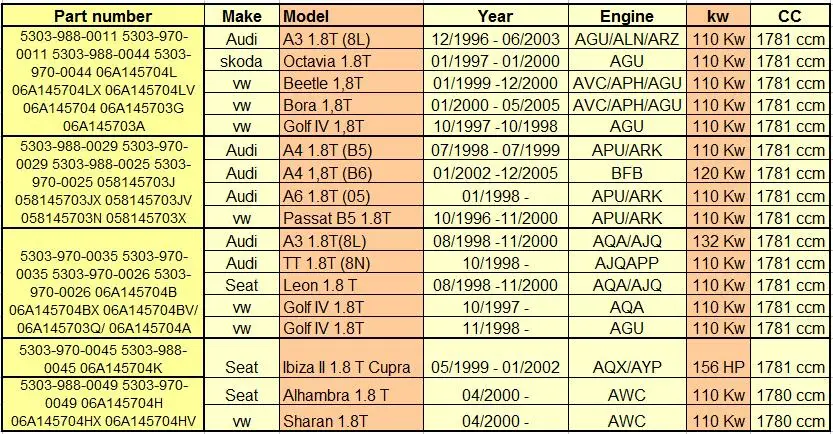Image resolution: width=833 pixels, height=434 pixels.
Task: Select the Octavia 1.8T model cell
Action: [x=351, y=61]
